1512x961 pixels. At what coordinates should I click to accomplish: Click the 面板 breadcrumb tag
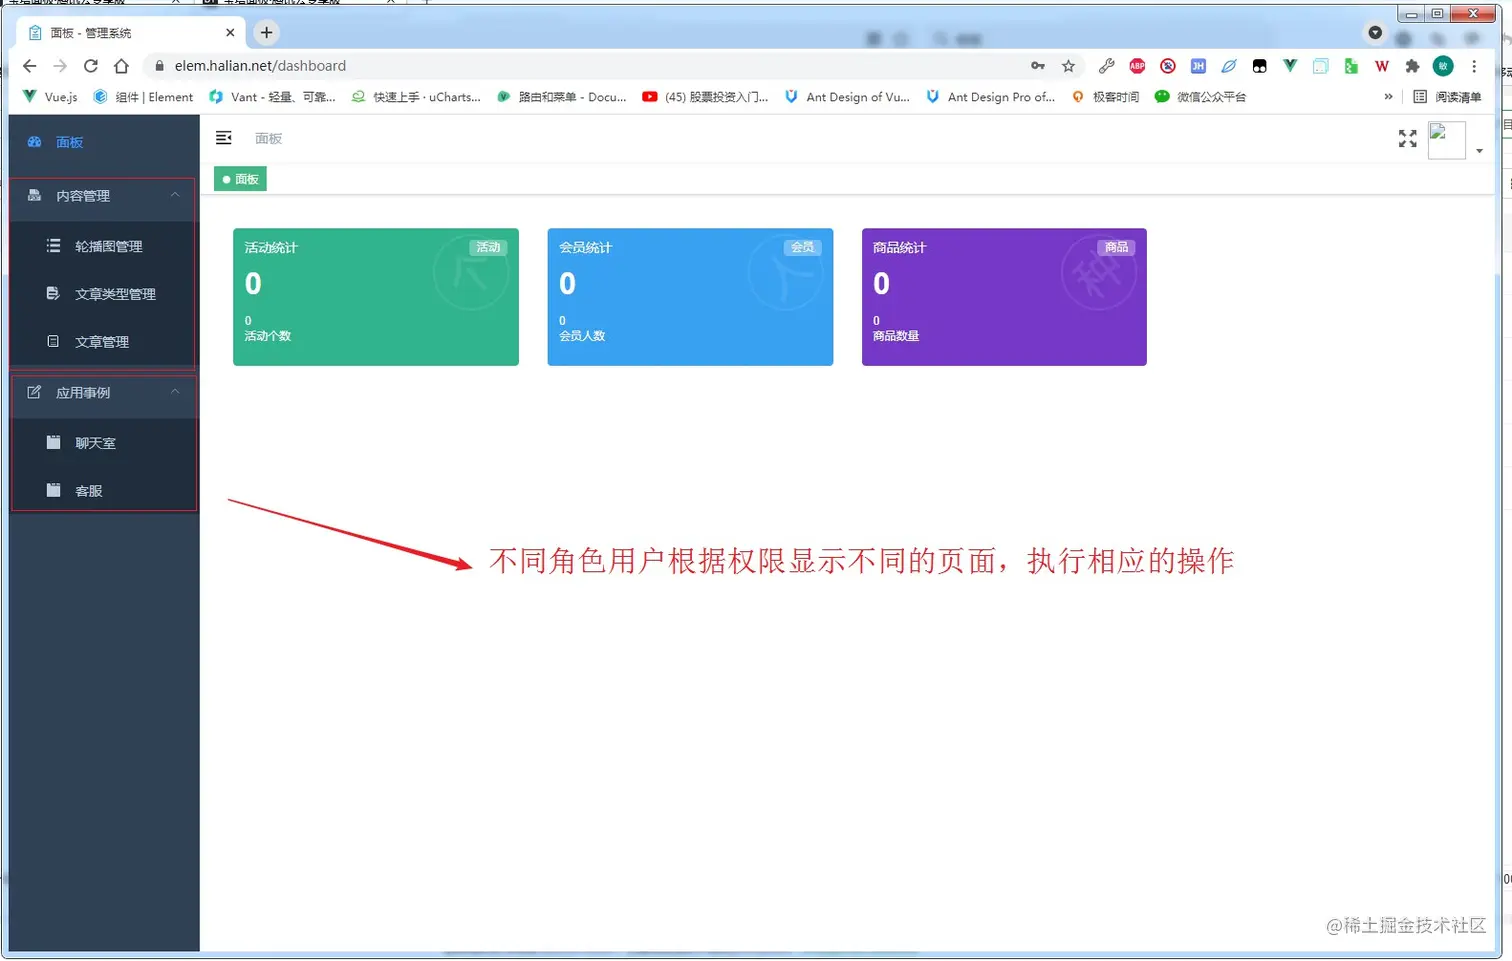point(239,179)
